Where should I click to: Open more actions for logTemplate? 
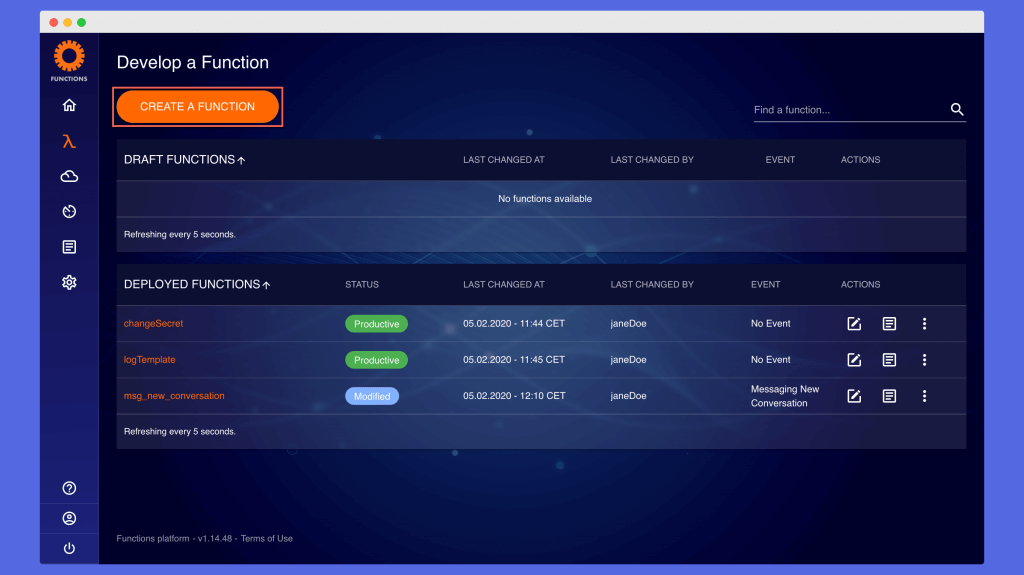tap(924, 359)
